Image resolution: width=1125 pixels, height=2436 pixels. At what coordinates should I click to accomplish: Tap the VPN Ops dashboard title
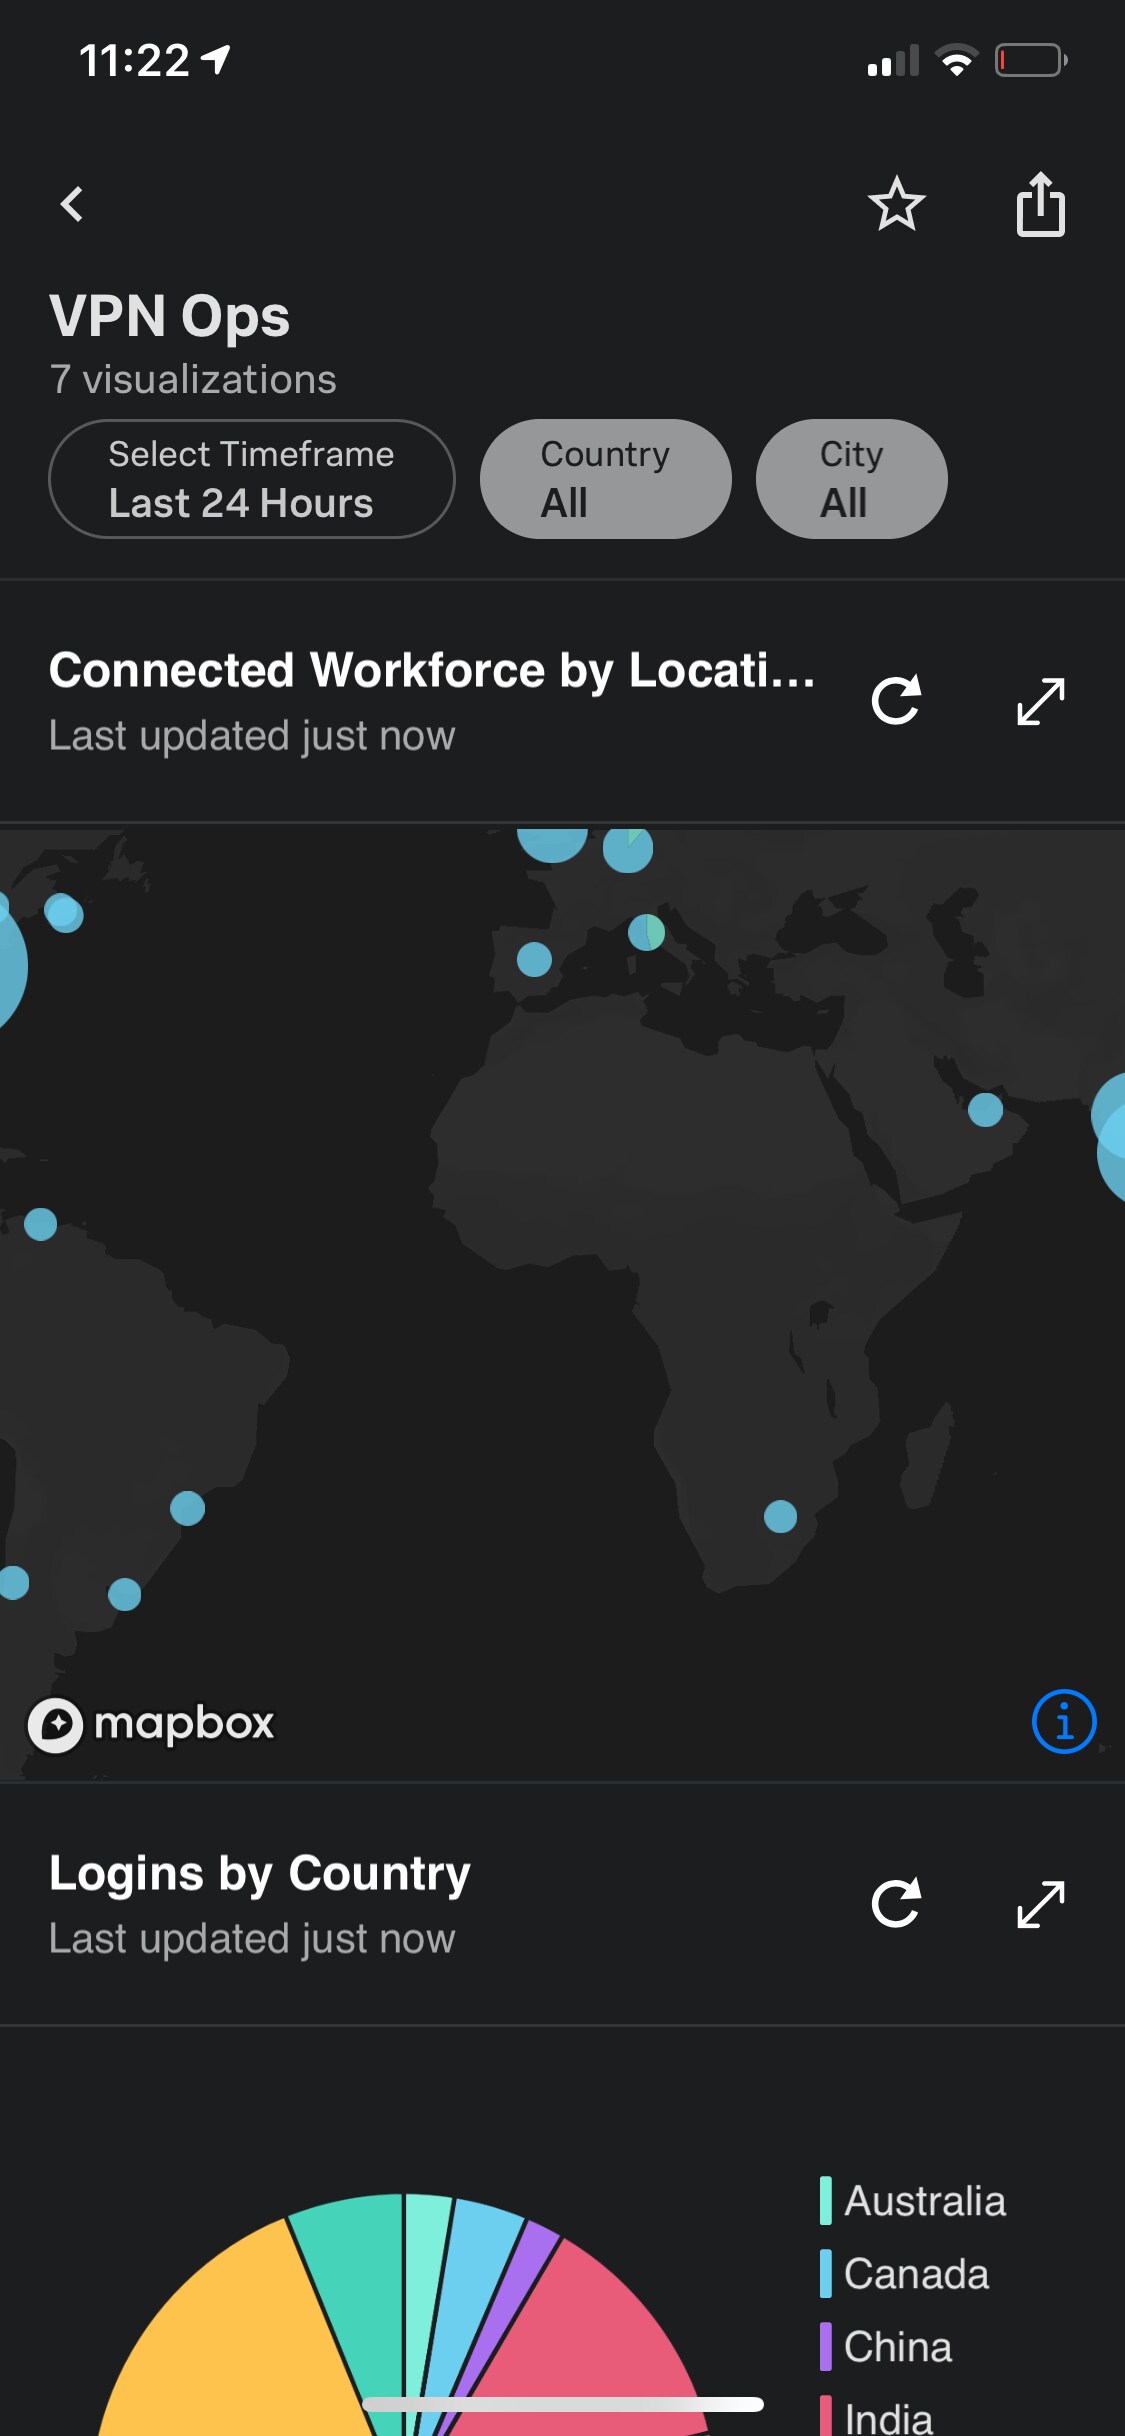pos(170,318)
